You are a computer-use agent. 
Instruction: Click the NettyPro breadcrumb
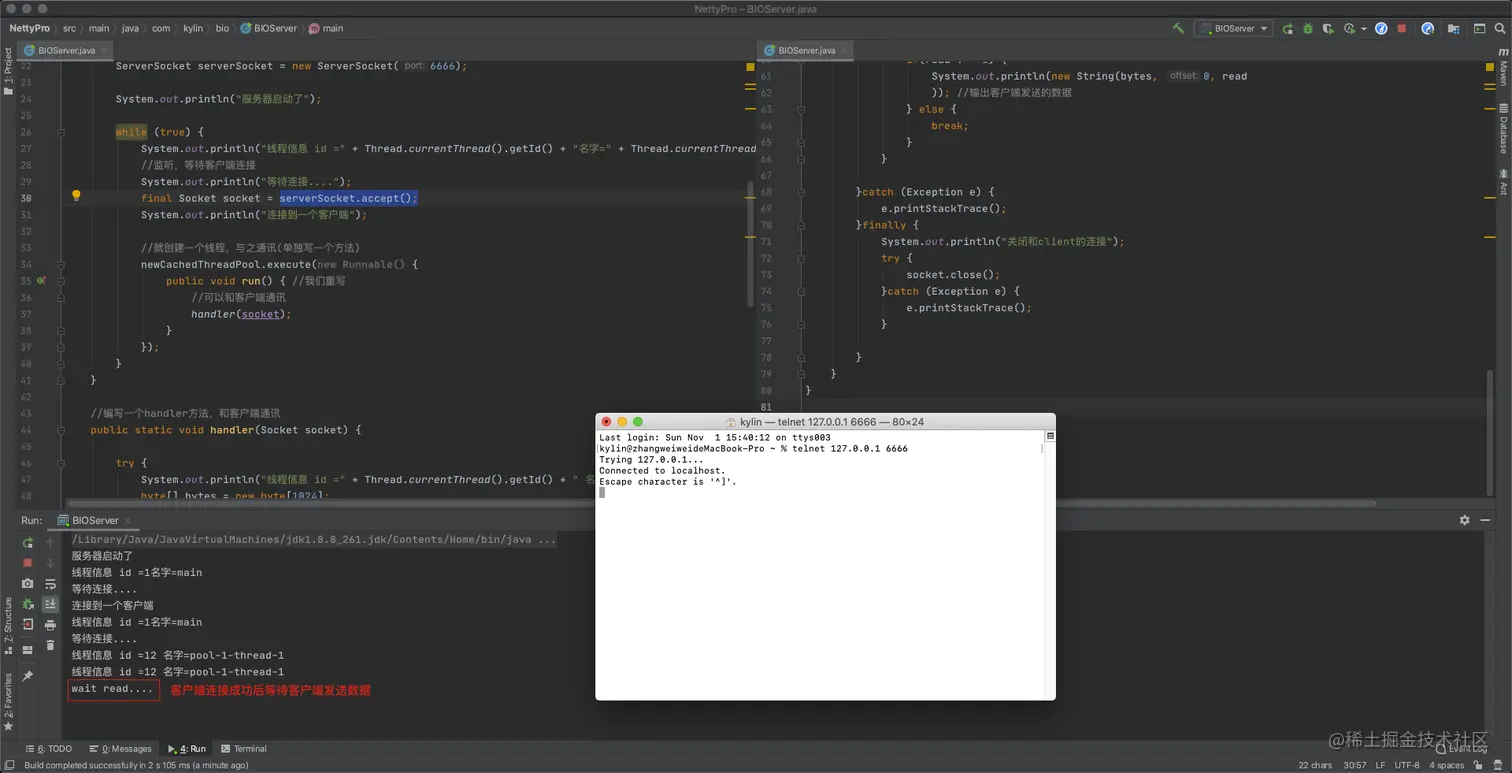point(29,28)
